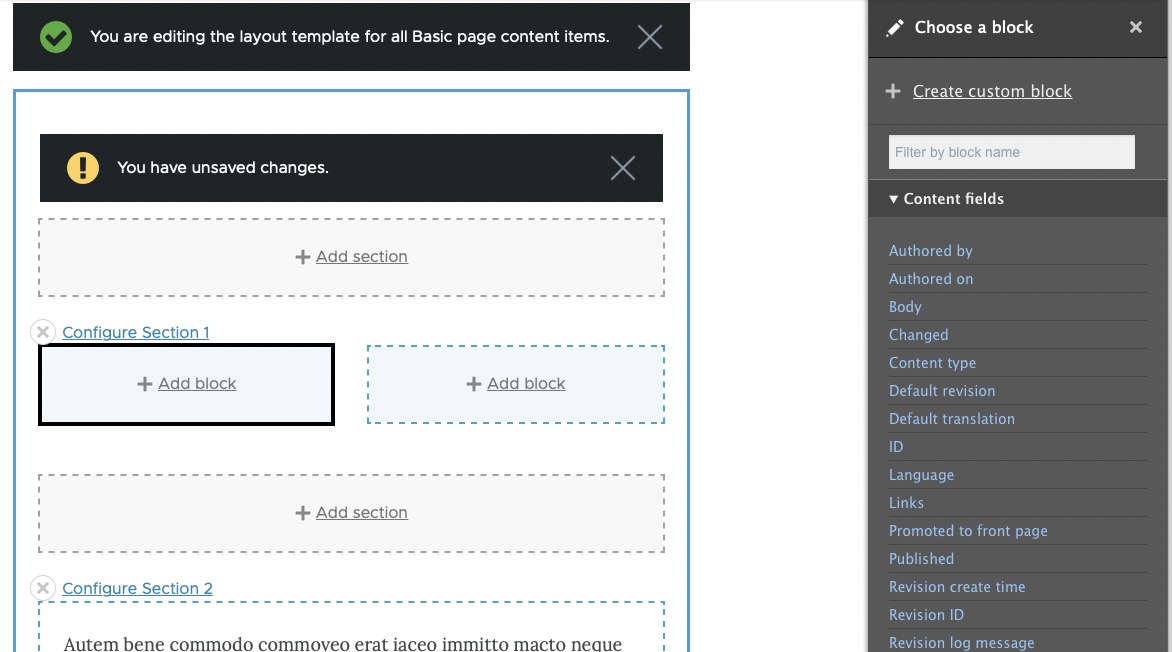Click the pencil icon in Choose a block header
The height and width of the screenshot is (652, 1172).
pos(894,27)
